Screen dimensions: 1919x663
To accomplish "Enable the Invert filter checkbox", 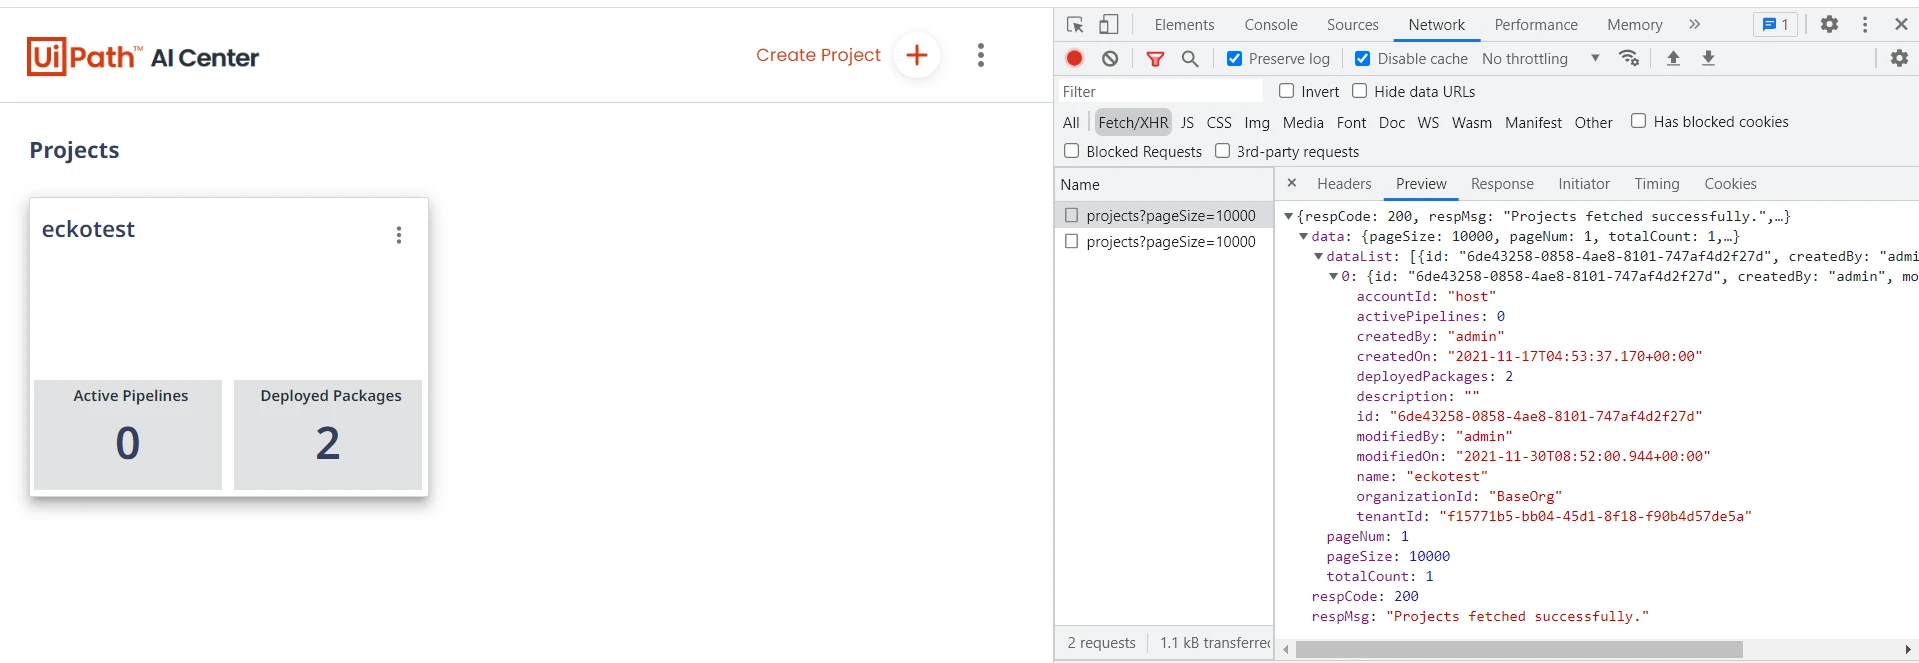I will 1287,91.
